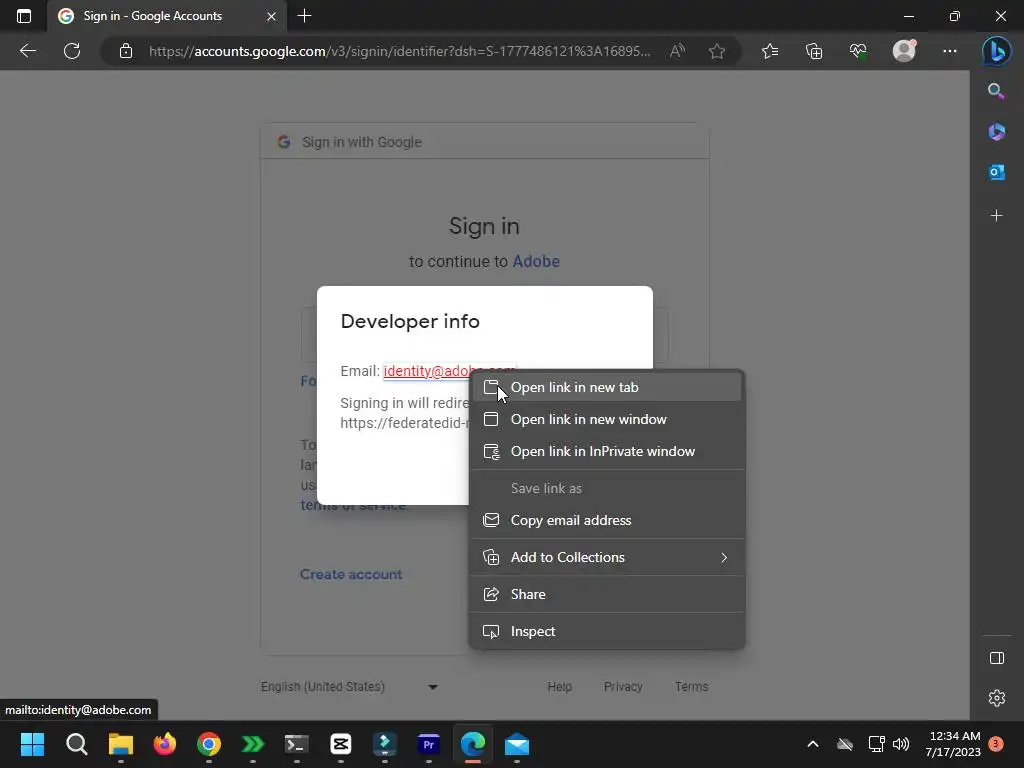Add a new sidebar app

(997, 216)
